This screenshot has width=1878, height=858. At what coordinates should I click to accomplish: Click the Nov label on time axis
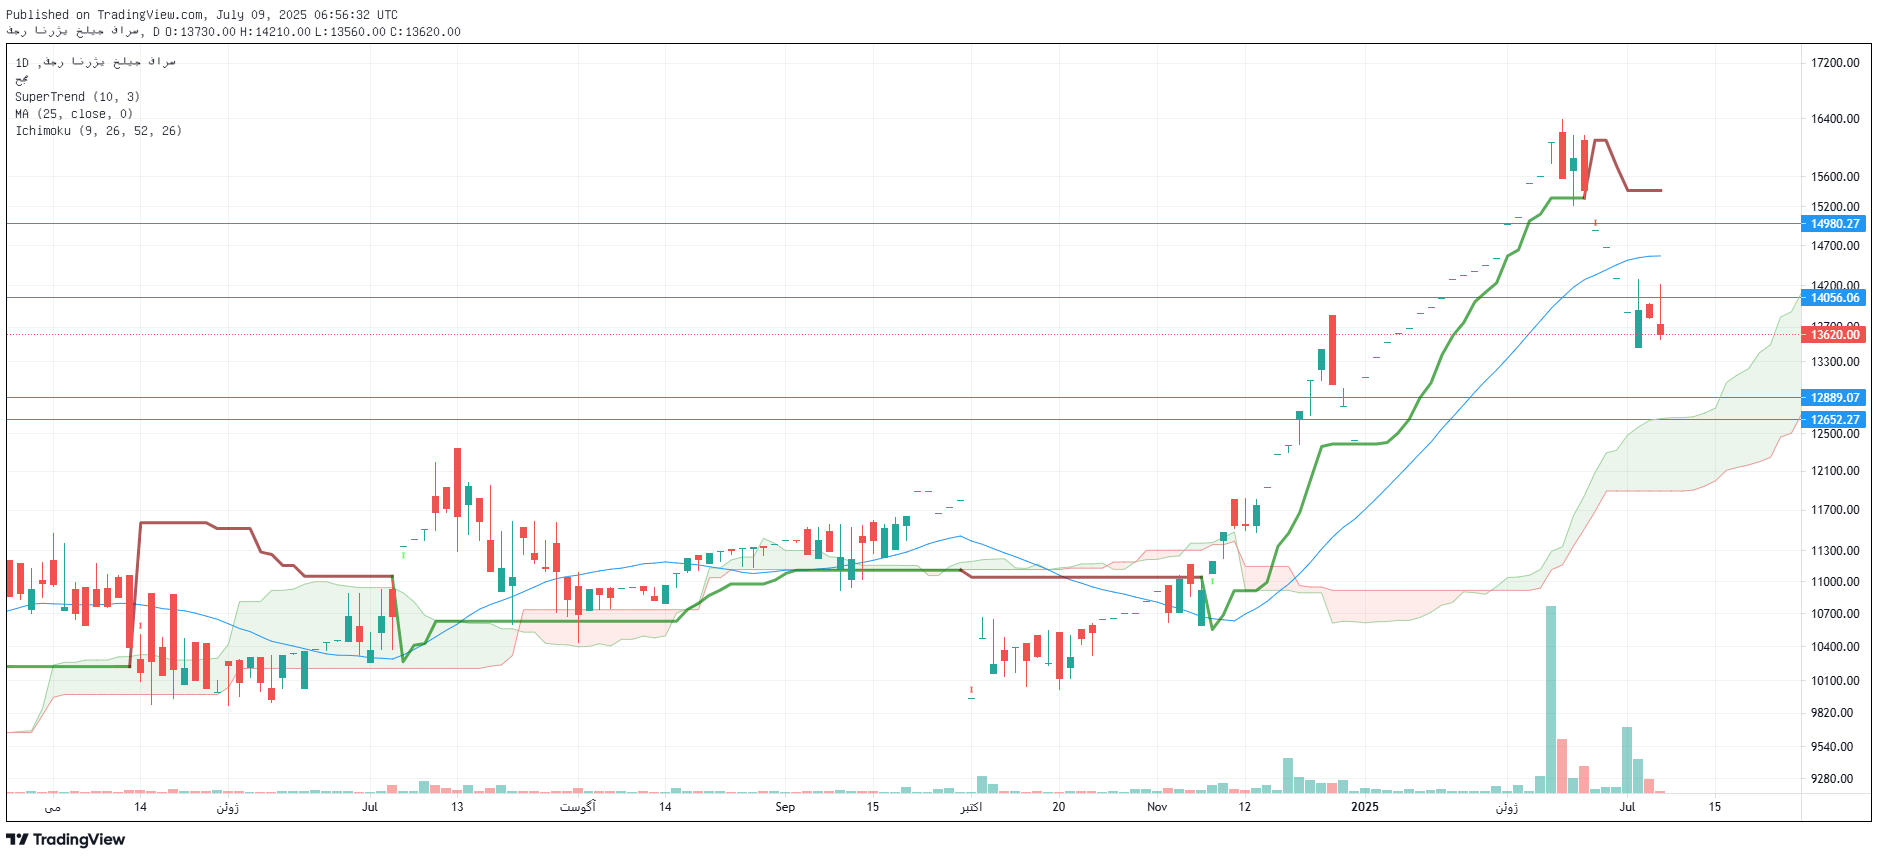(1157, 807)
